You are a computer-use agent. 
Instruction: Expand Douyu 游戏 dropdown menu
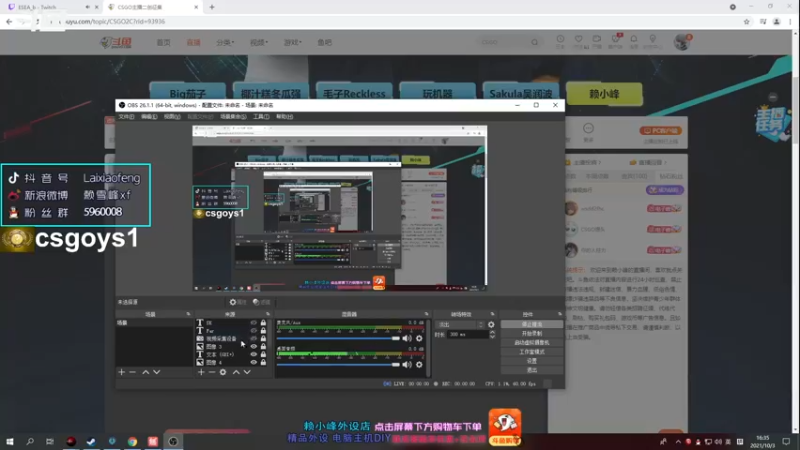coord(292,42)
